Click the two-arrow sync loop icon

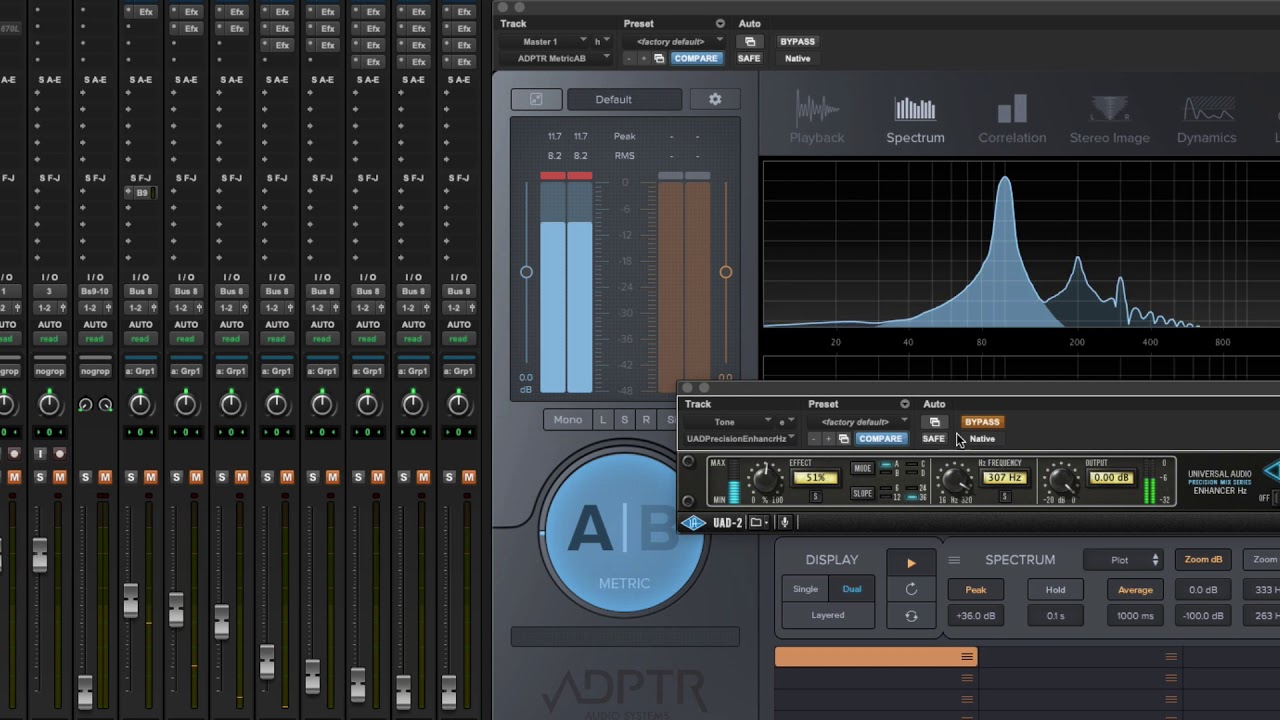coord(911,616)
